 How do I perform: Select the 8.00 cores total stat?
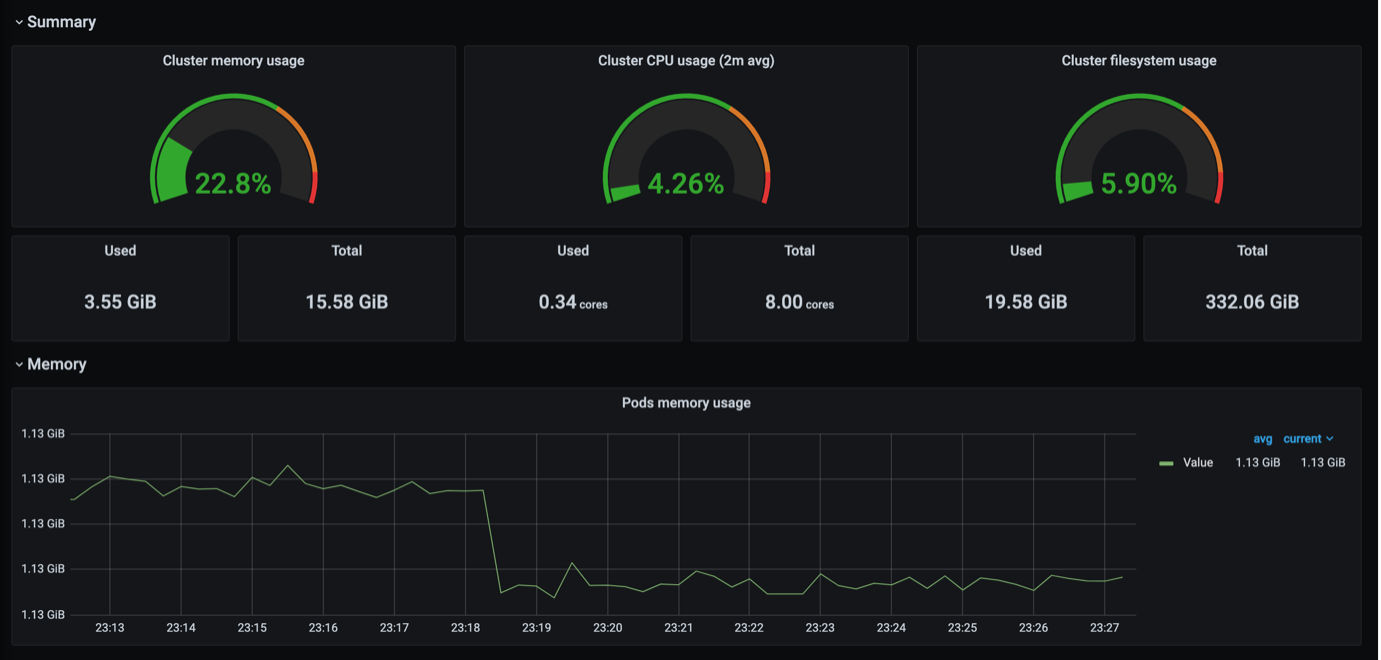(x=799, y=302)
